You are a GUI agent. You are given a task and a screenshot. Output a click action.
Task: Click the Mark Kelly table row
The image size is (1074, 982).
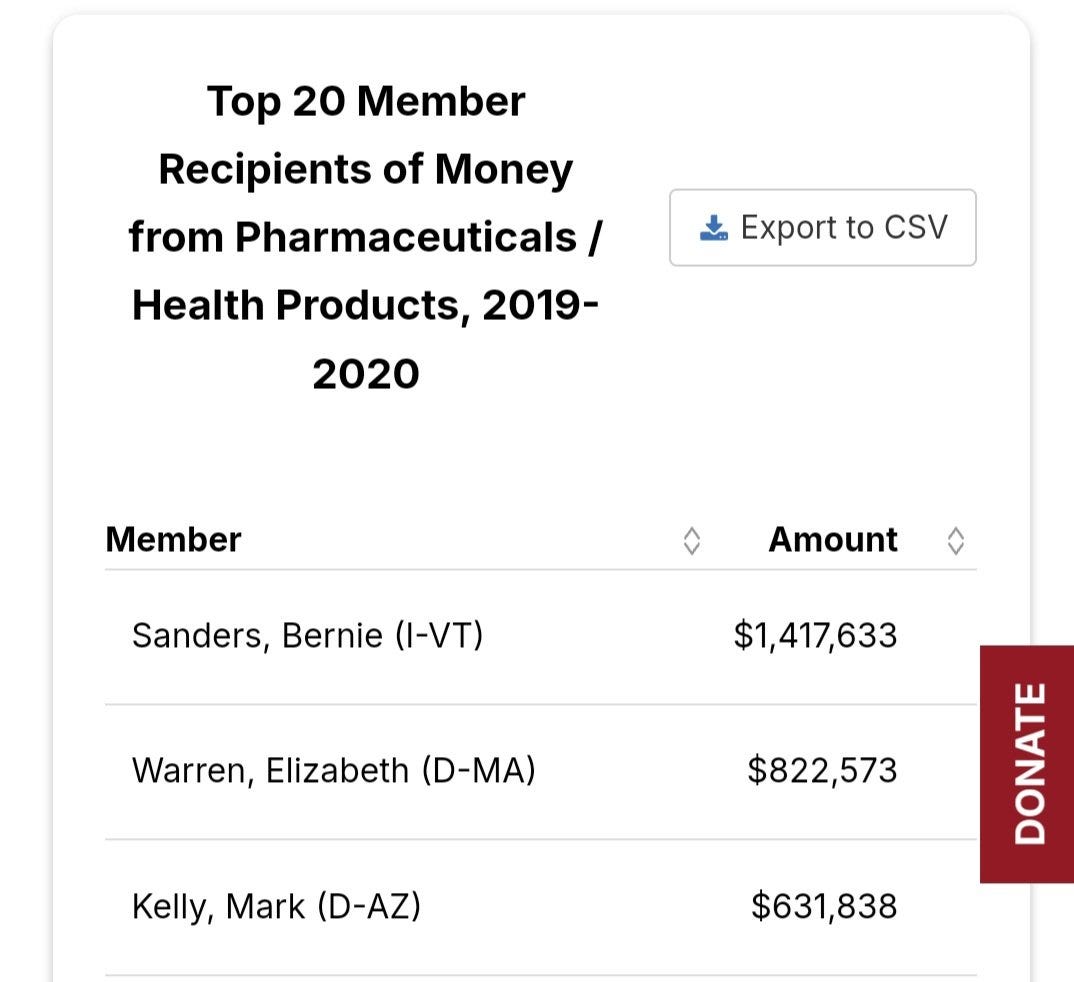(x=540, y=907)
